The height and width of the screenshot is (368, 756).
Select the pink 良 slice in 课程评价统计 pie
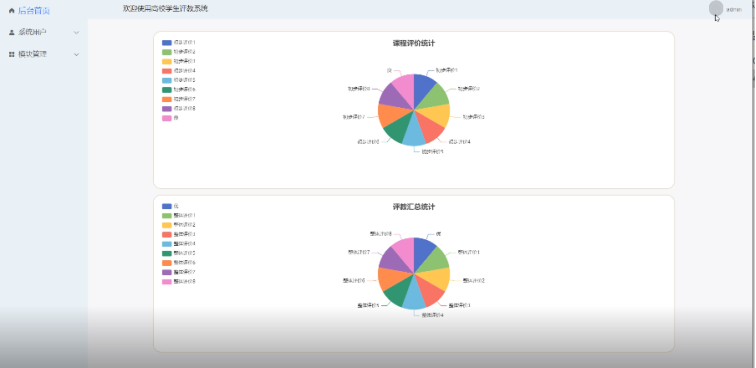405,88
